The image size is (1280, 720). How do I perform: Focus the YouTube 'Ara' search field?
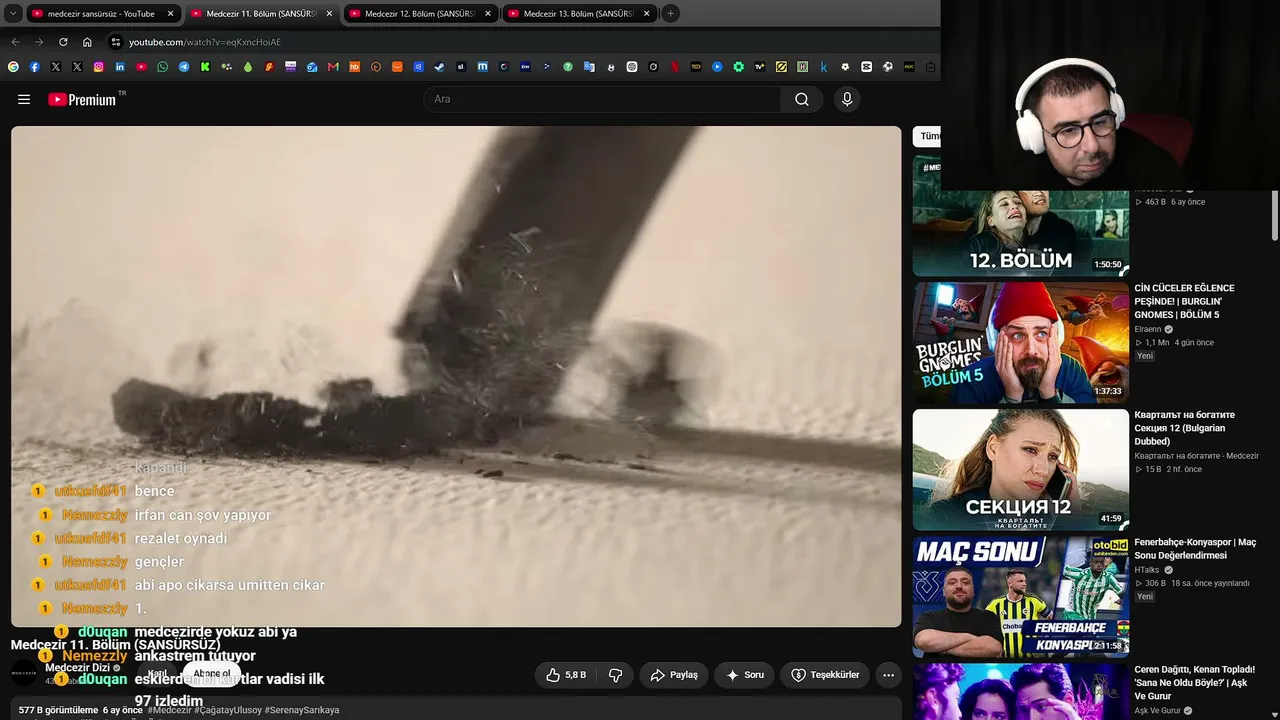click(603, 99)
